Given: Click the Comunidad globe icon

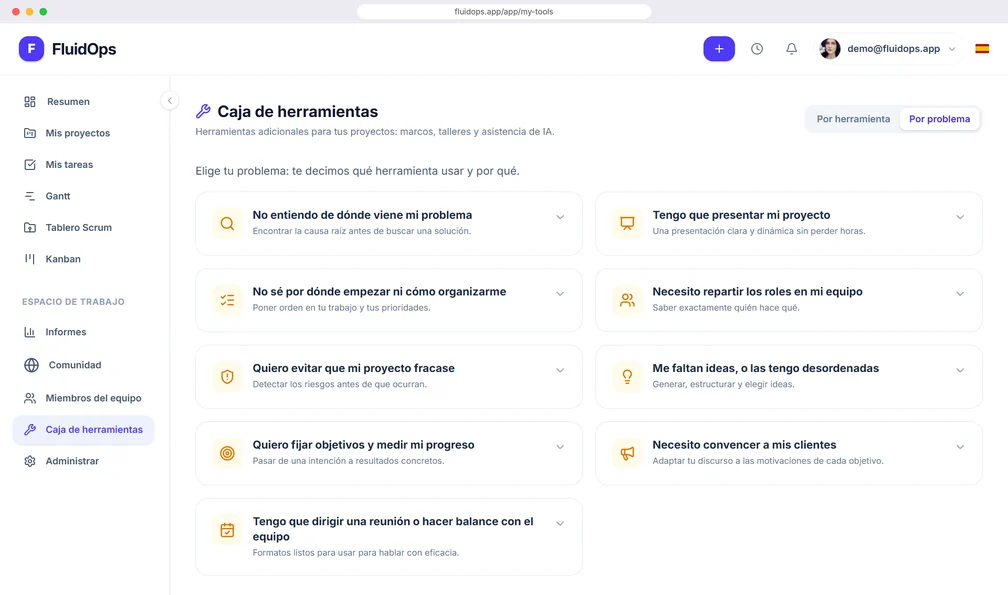Looking at the screenshot, I should [31, 365].
